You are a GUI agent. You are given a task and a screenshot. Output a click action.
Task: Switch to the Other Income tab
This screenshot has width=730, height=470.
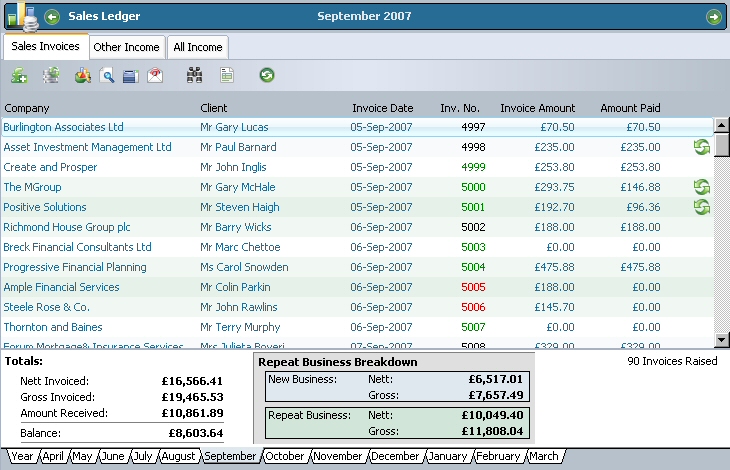(127, 47)
